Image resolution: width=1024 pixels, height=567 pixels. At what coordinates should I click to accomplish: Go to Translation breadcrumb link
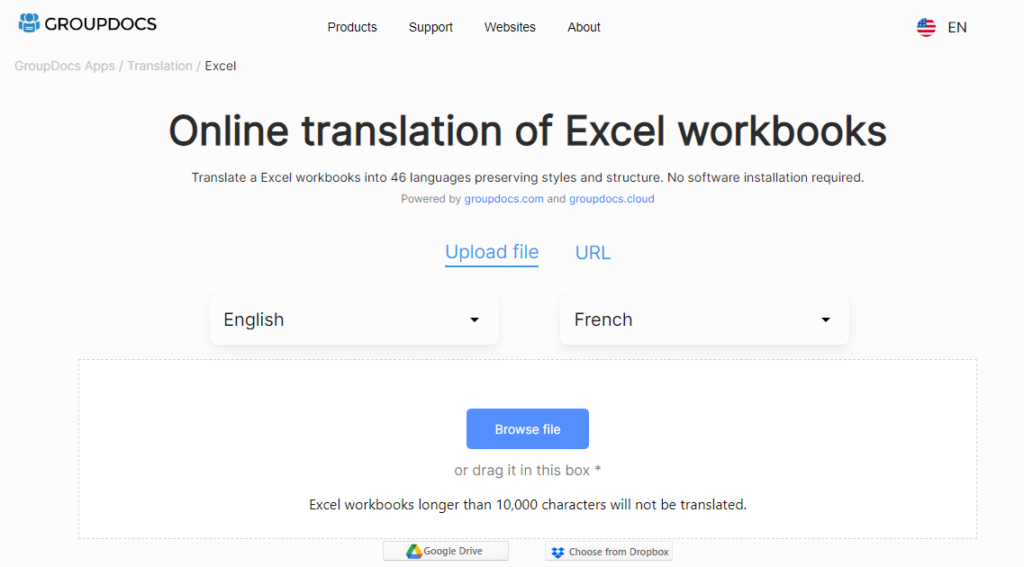(160, 66)
